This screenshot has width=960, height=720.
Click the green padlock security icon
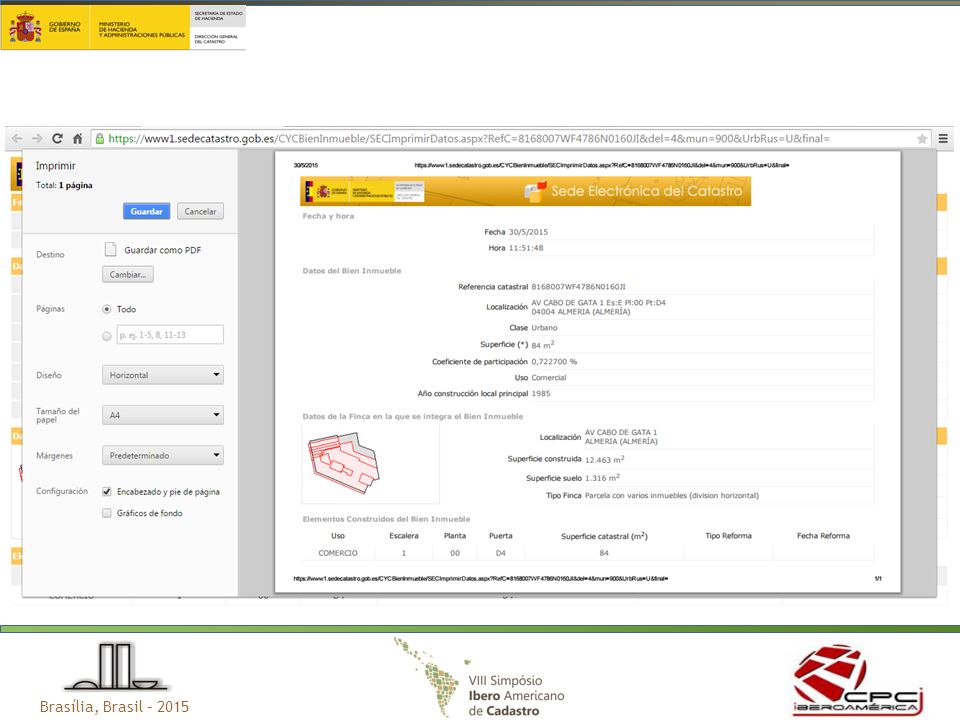100,138
